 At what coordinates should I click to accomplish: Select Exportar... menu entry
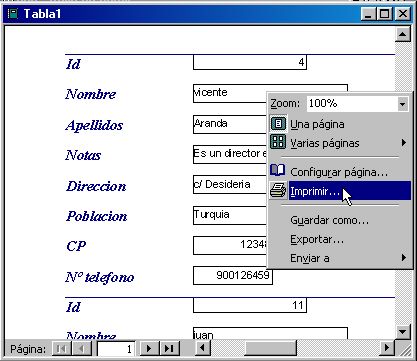[x=317, y=239]
